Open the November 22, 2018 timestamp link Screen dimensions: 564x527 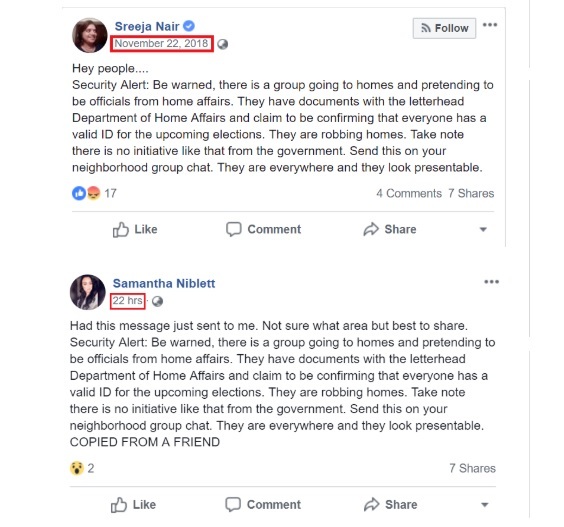[162, 44]
